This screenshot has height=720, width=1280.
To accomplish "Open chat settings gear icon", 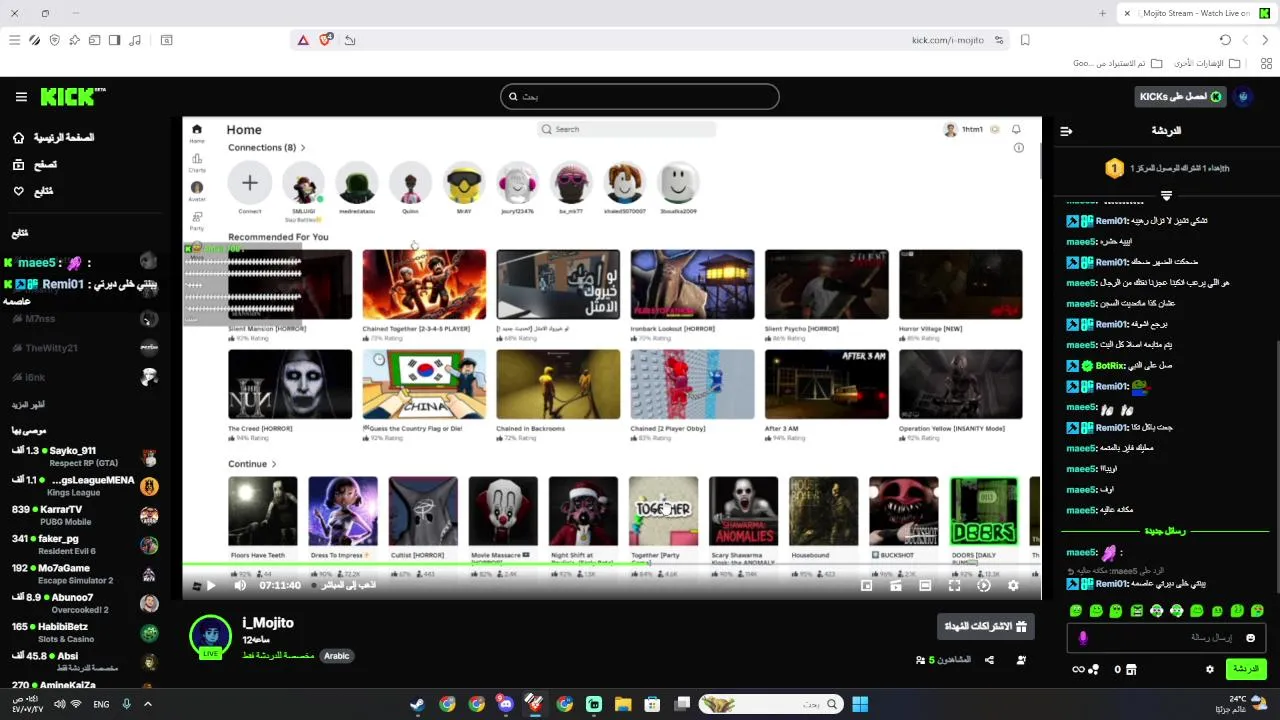I will (1210, 670).
